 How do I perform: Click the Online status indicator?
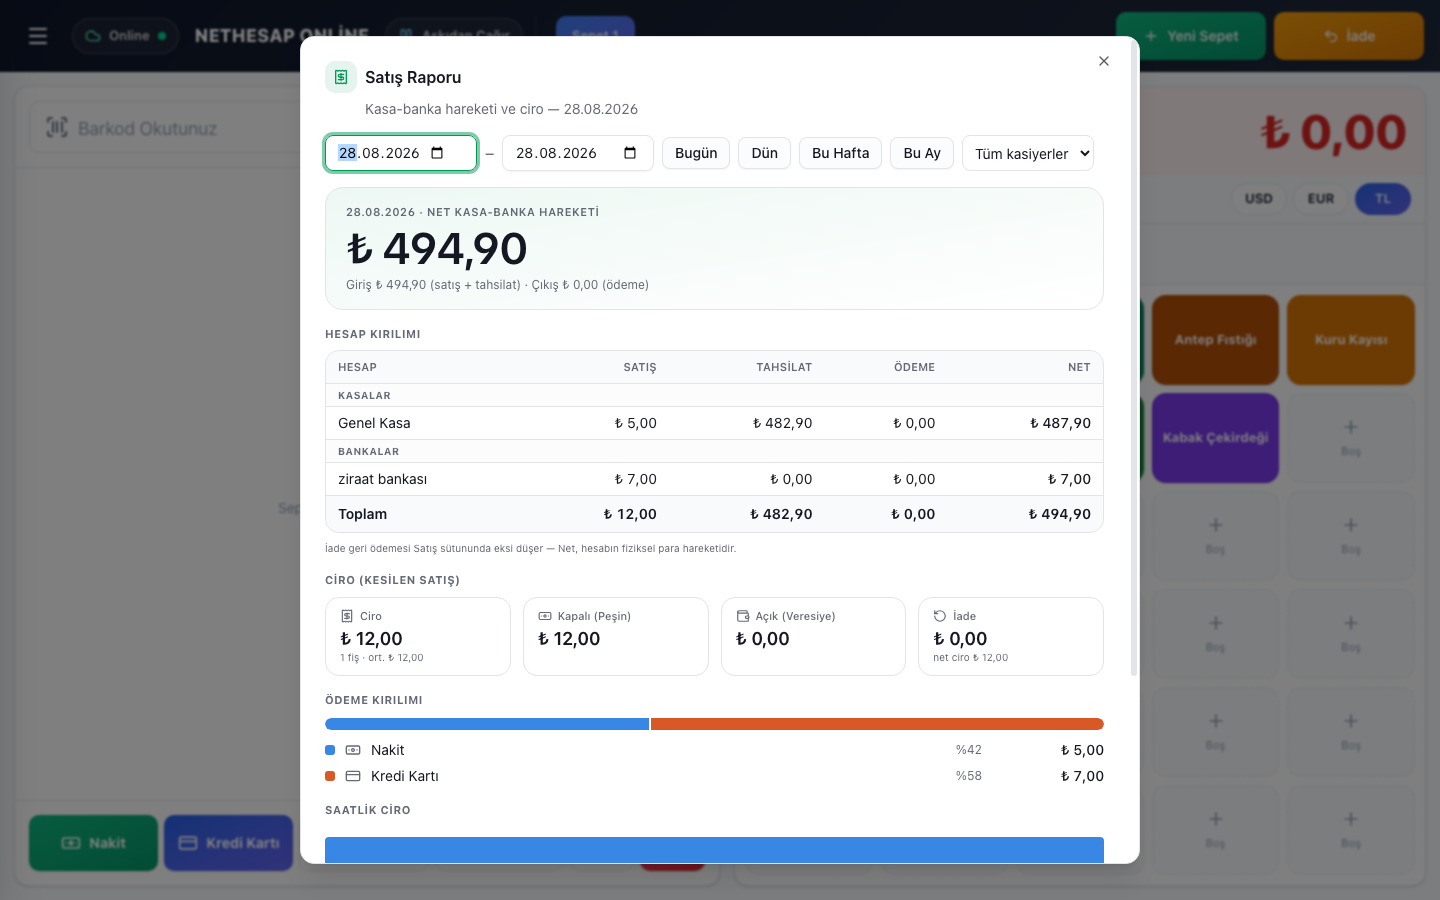click(x=126, y=36)
